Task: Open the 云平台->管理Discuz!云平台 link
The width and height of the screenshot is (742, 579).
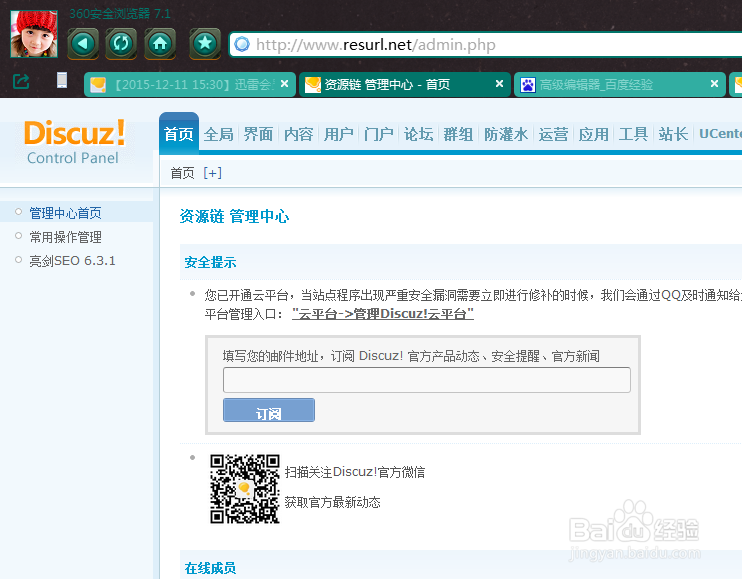Action: click(383, 314)
